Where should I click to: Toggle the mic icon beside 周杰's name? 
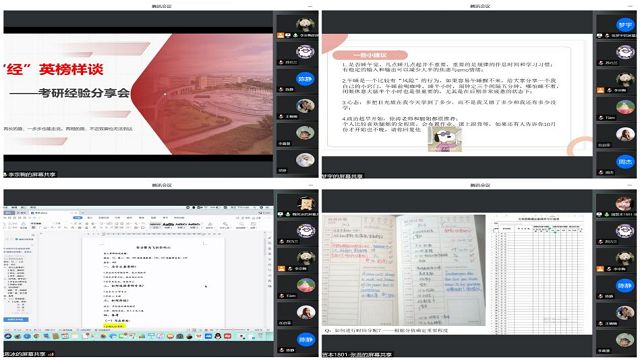(x=601, y=172)
